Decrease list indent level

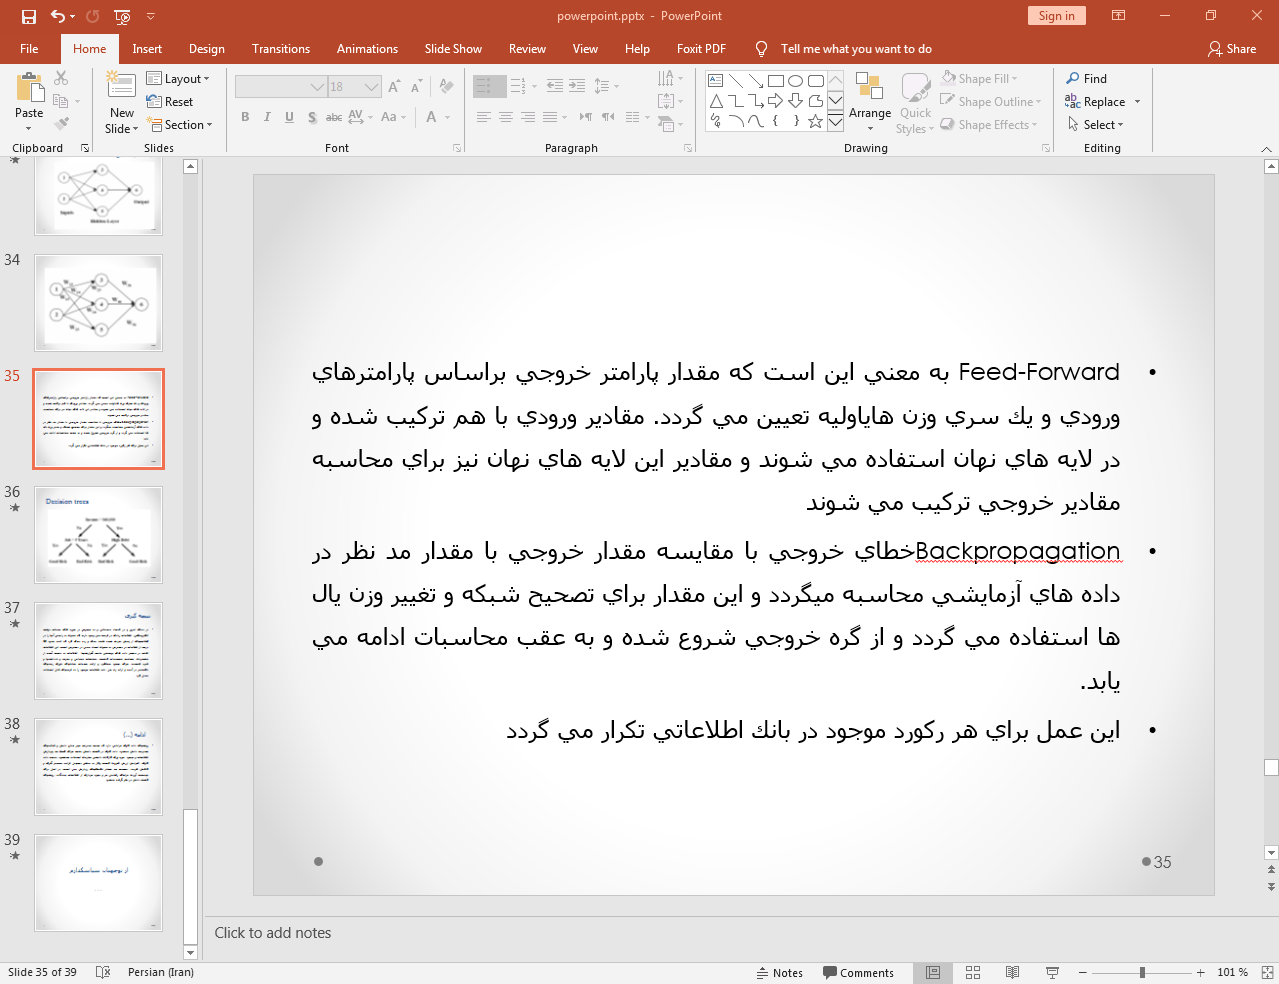click(555, 87)
